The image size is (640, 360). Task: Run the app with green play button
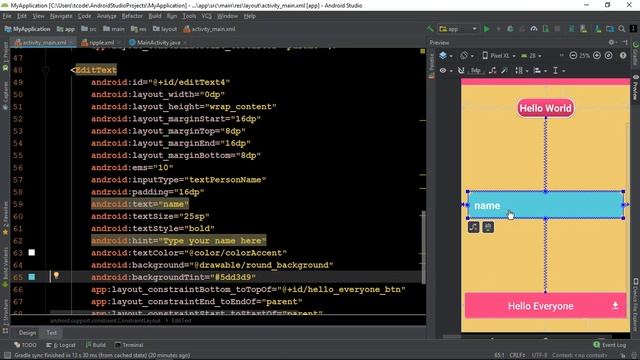[487, 29]
